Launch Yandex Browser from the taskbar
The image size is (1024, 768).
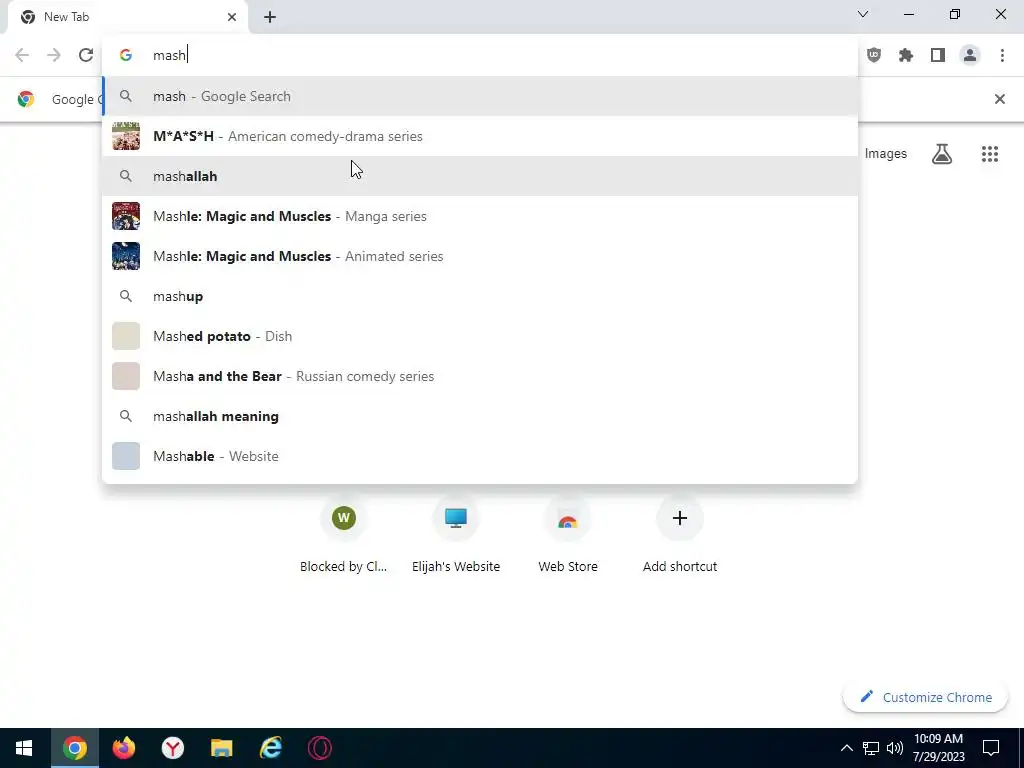[172, 748]
